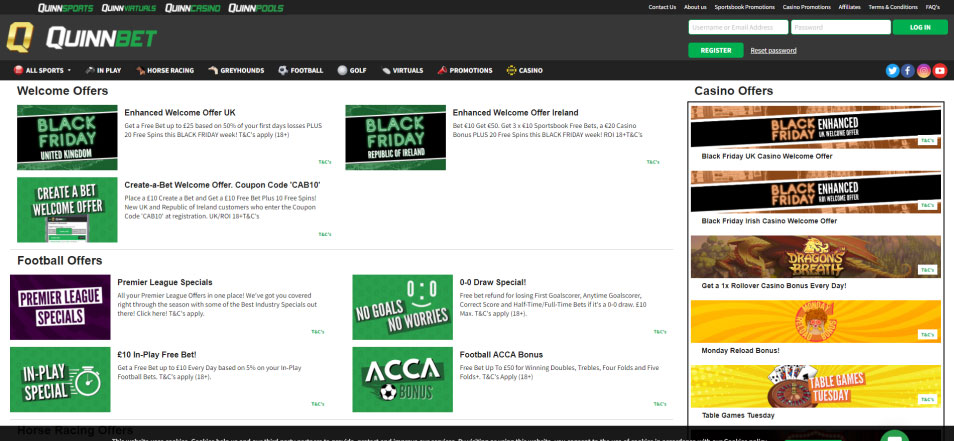This screenshot has width=954, height=441.
Task: Focus the Password field
Action: click(840, 27)
